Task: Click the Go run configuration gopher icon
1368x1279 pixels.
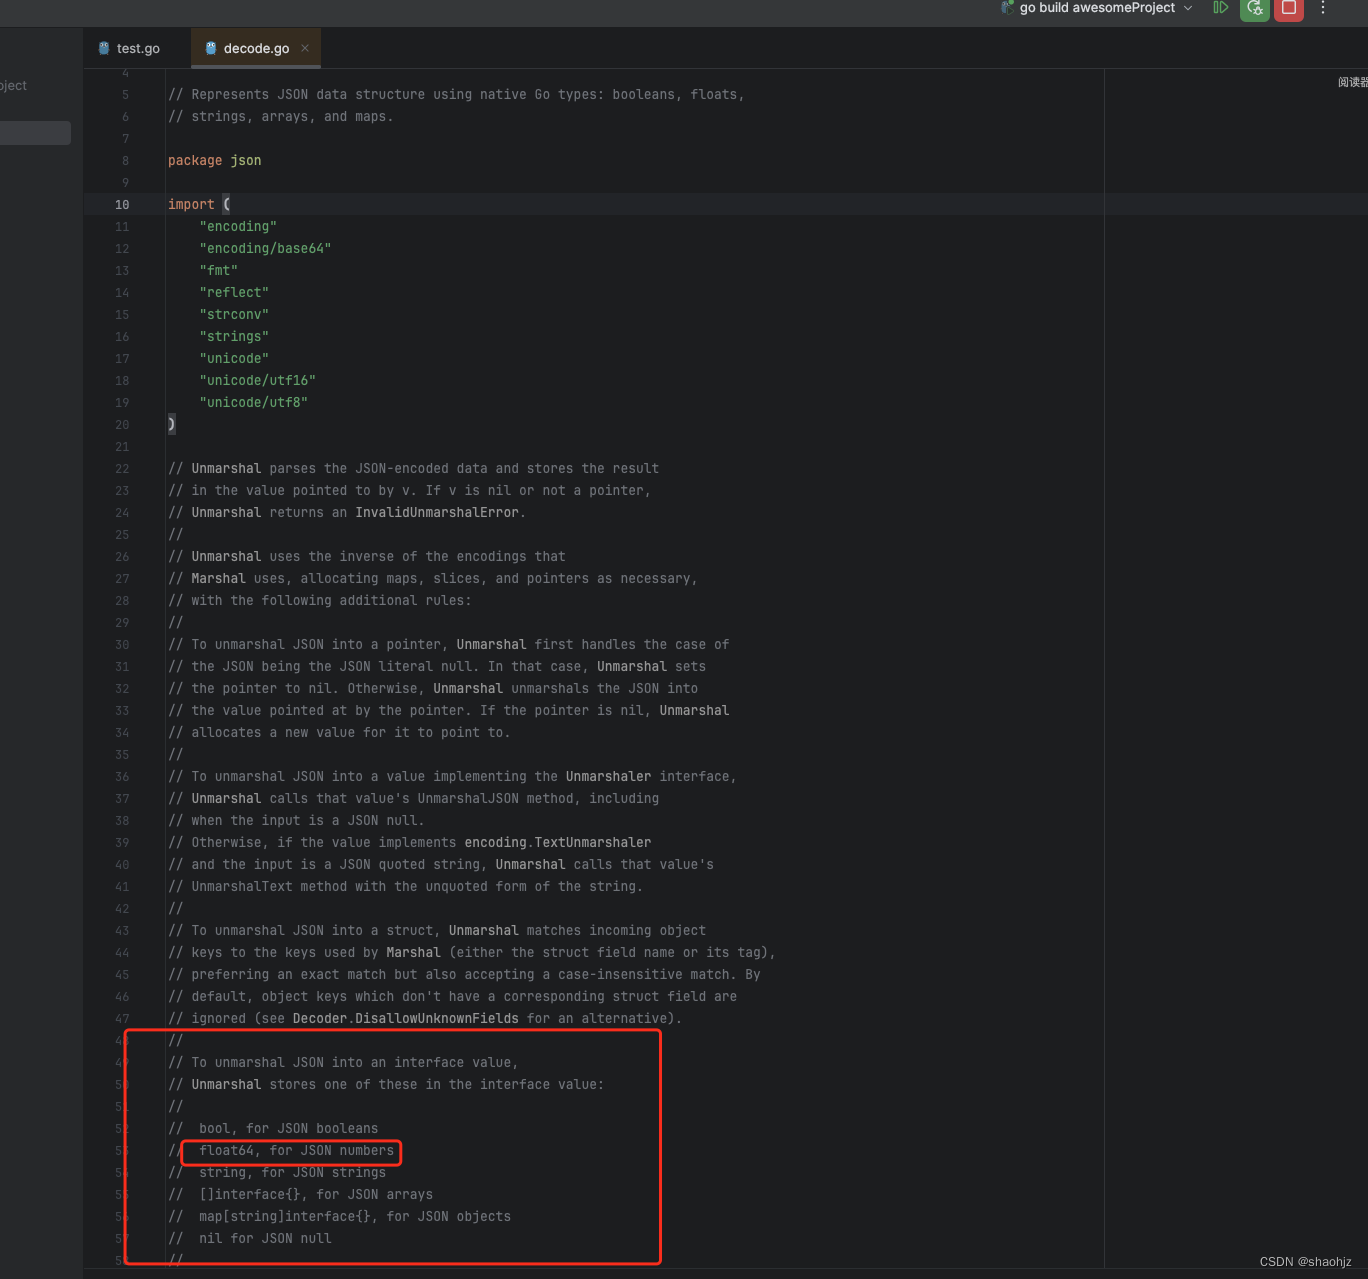Action: click(1007, 8)
